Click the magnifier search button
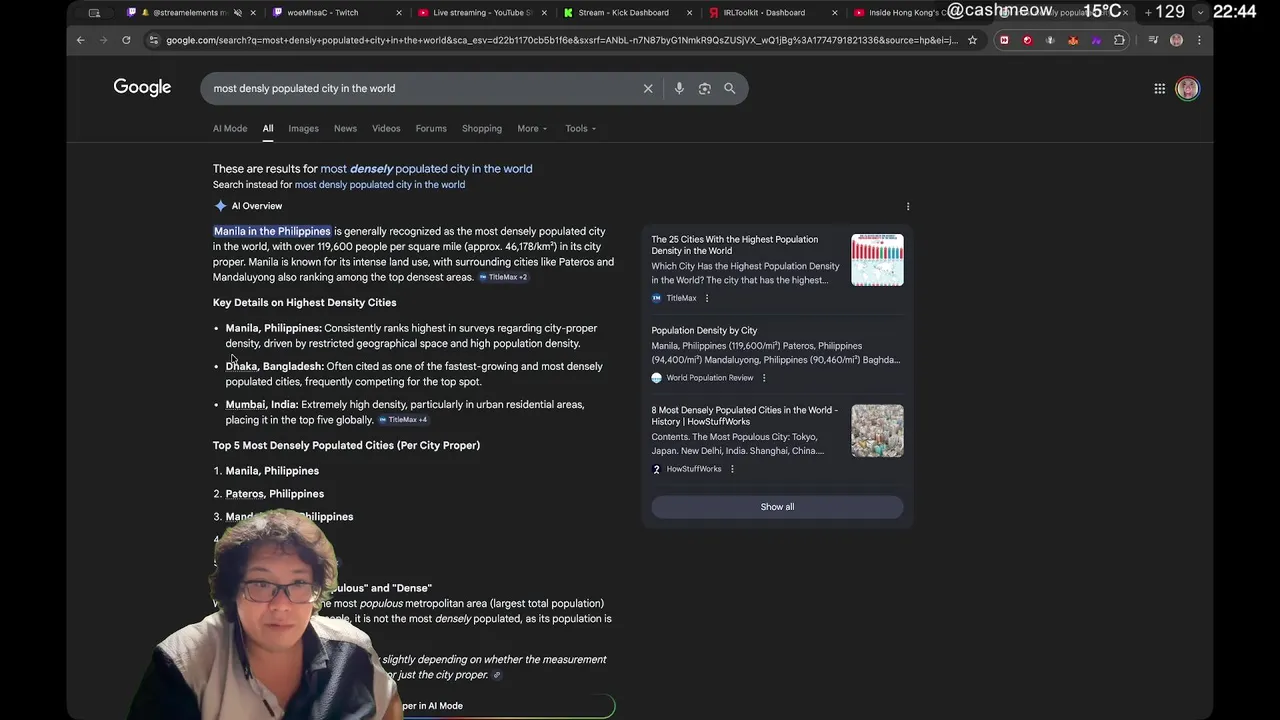 (x=730, y=88)
